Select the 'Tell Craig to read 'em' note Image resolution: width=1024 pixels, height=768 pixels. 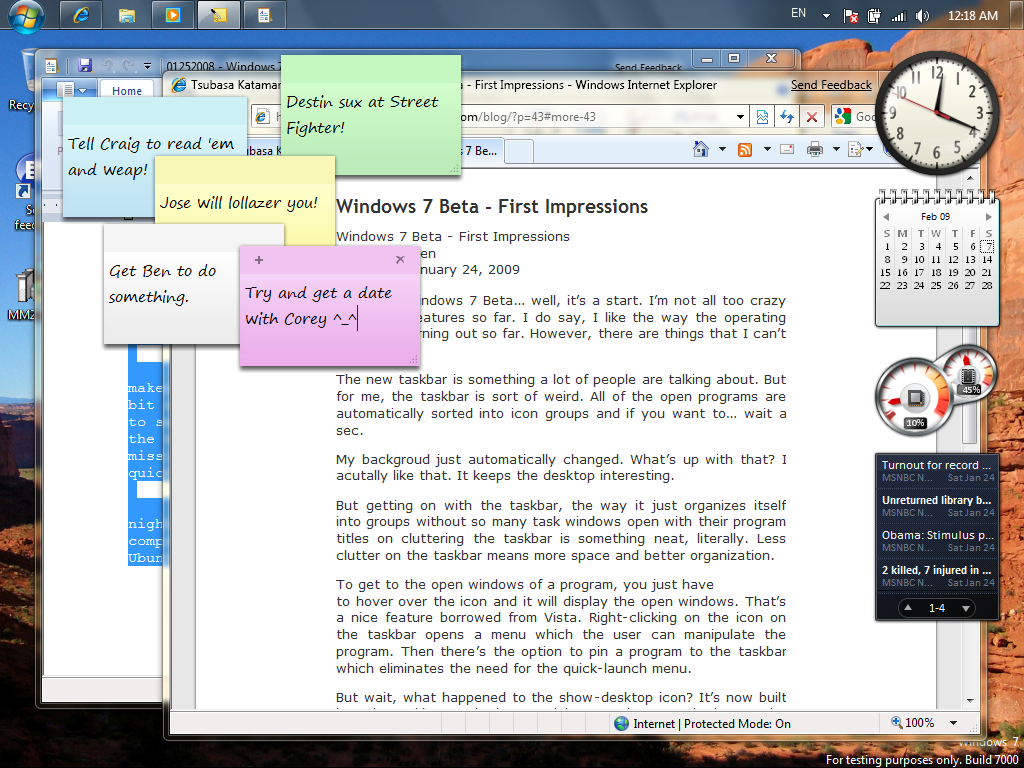tap(154, 157)
